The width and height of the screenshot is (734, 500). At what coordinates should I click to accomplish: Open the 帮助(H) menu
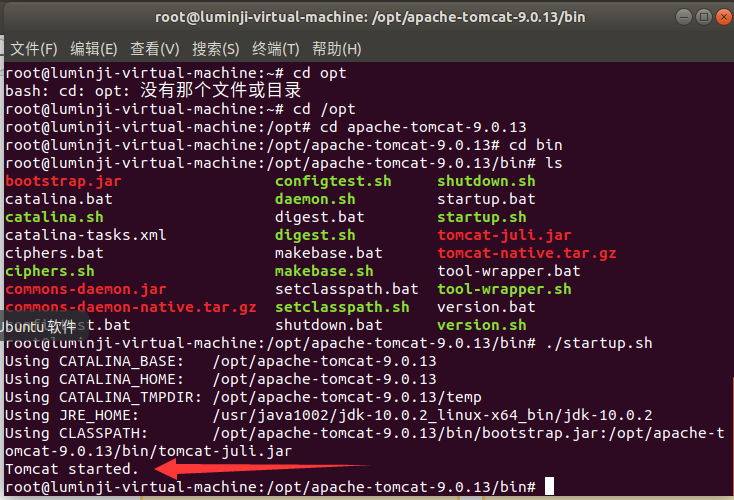click(x=337, y=49)
